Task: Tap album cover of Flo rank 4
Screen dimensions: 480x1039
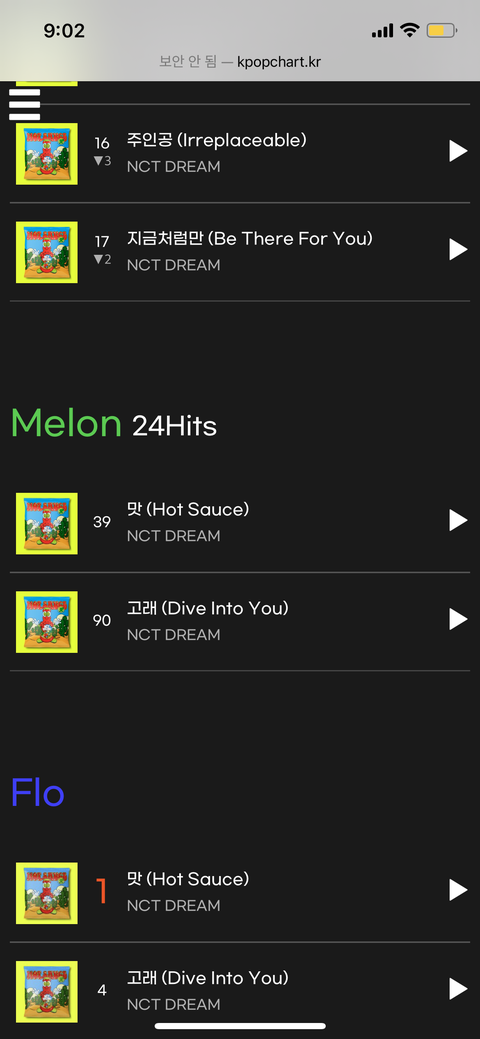Action: click(x=46, y=992)
